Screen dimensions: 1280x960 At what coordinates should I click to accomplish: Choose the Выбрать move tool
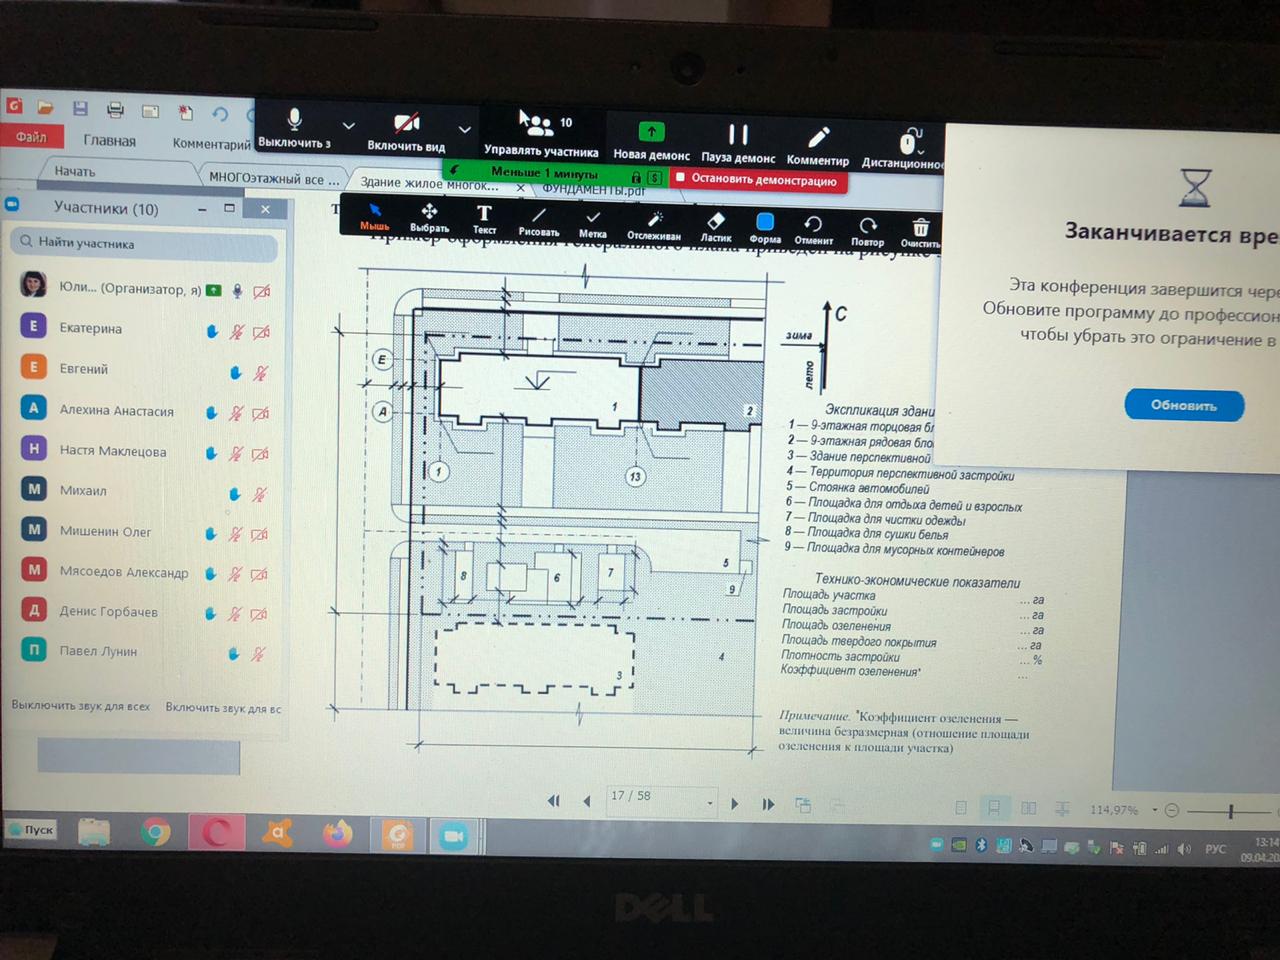429,218
